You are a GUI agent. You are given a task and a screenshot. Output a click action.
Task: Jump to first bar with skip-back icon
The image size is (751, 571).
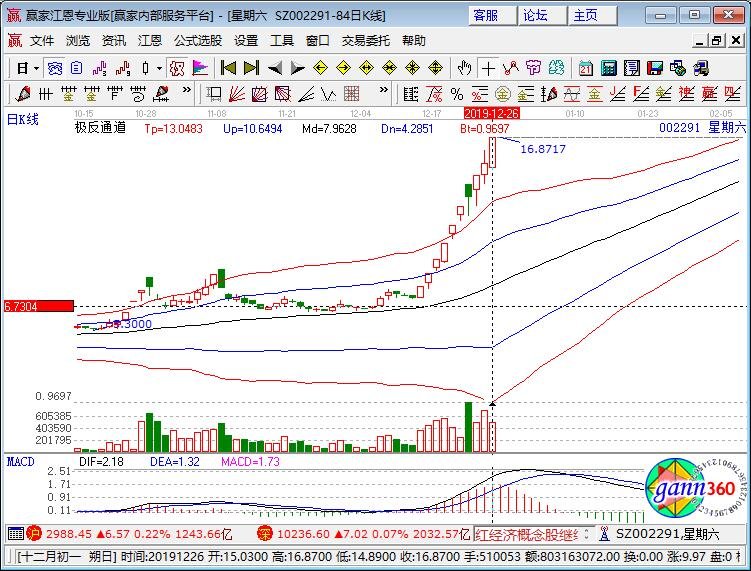228,68
